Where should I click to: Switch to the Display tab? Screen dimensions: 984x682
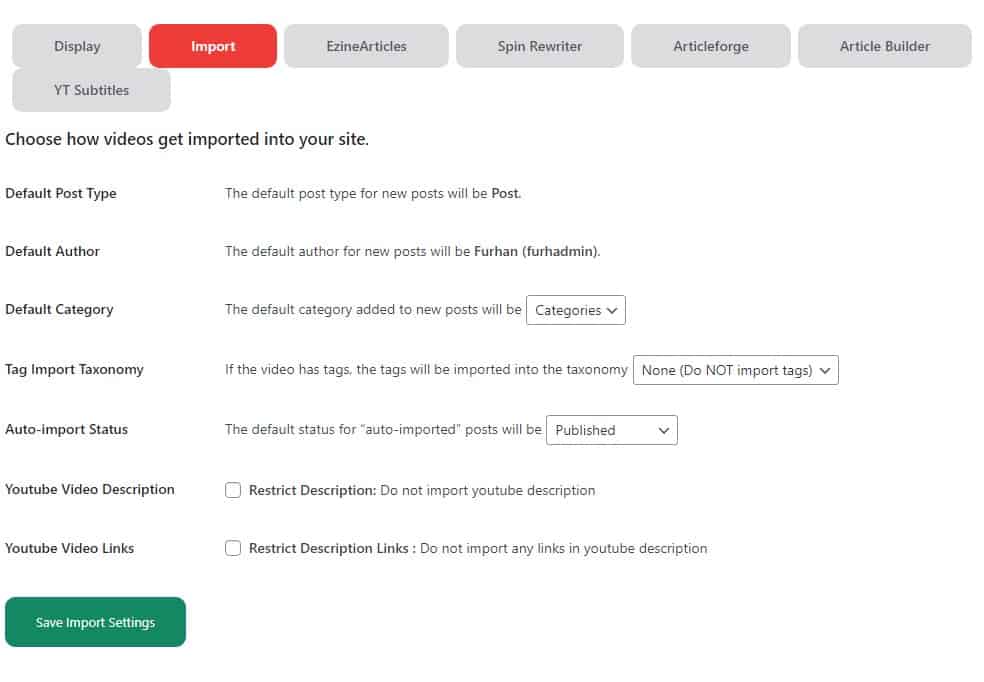pos(77,46)
